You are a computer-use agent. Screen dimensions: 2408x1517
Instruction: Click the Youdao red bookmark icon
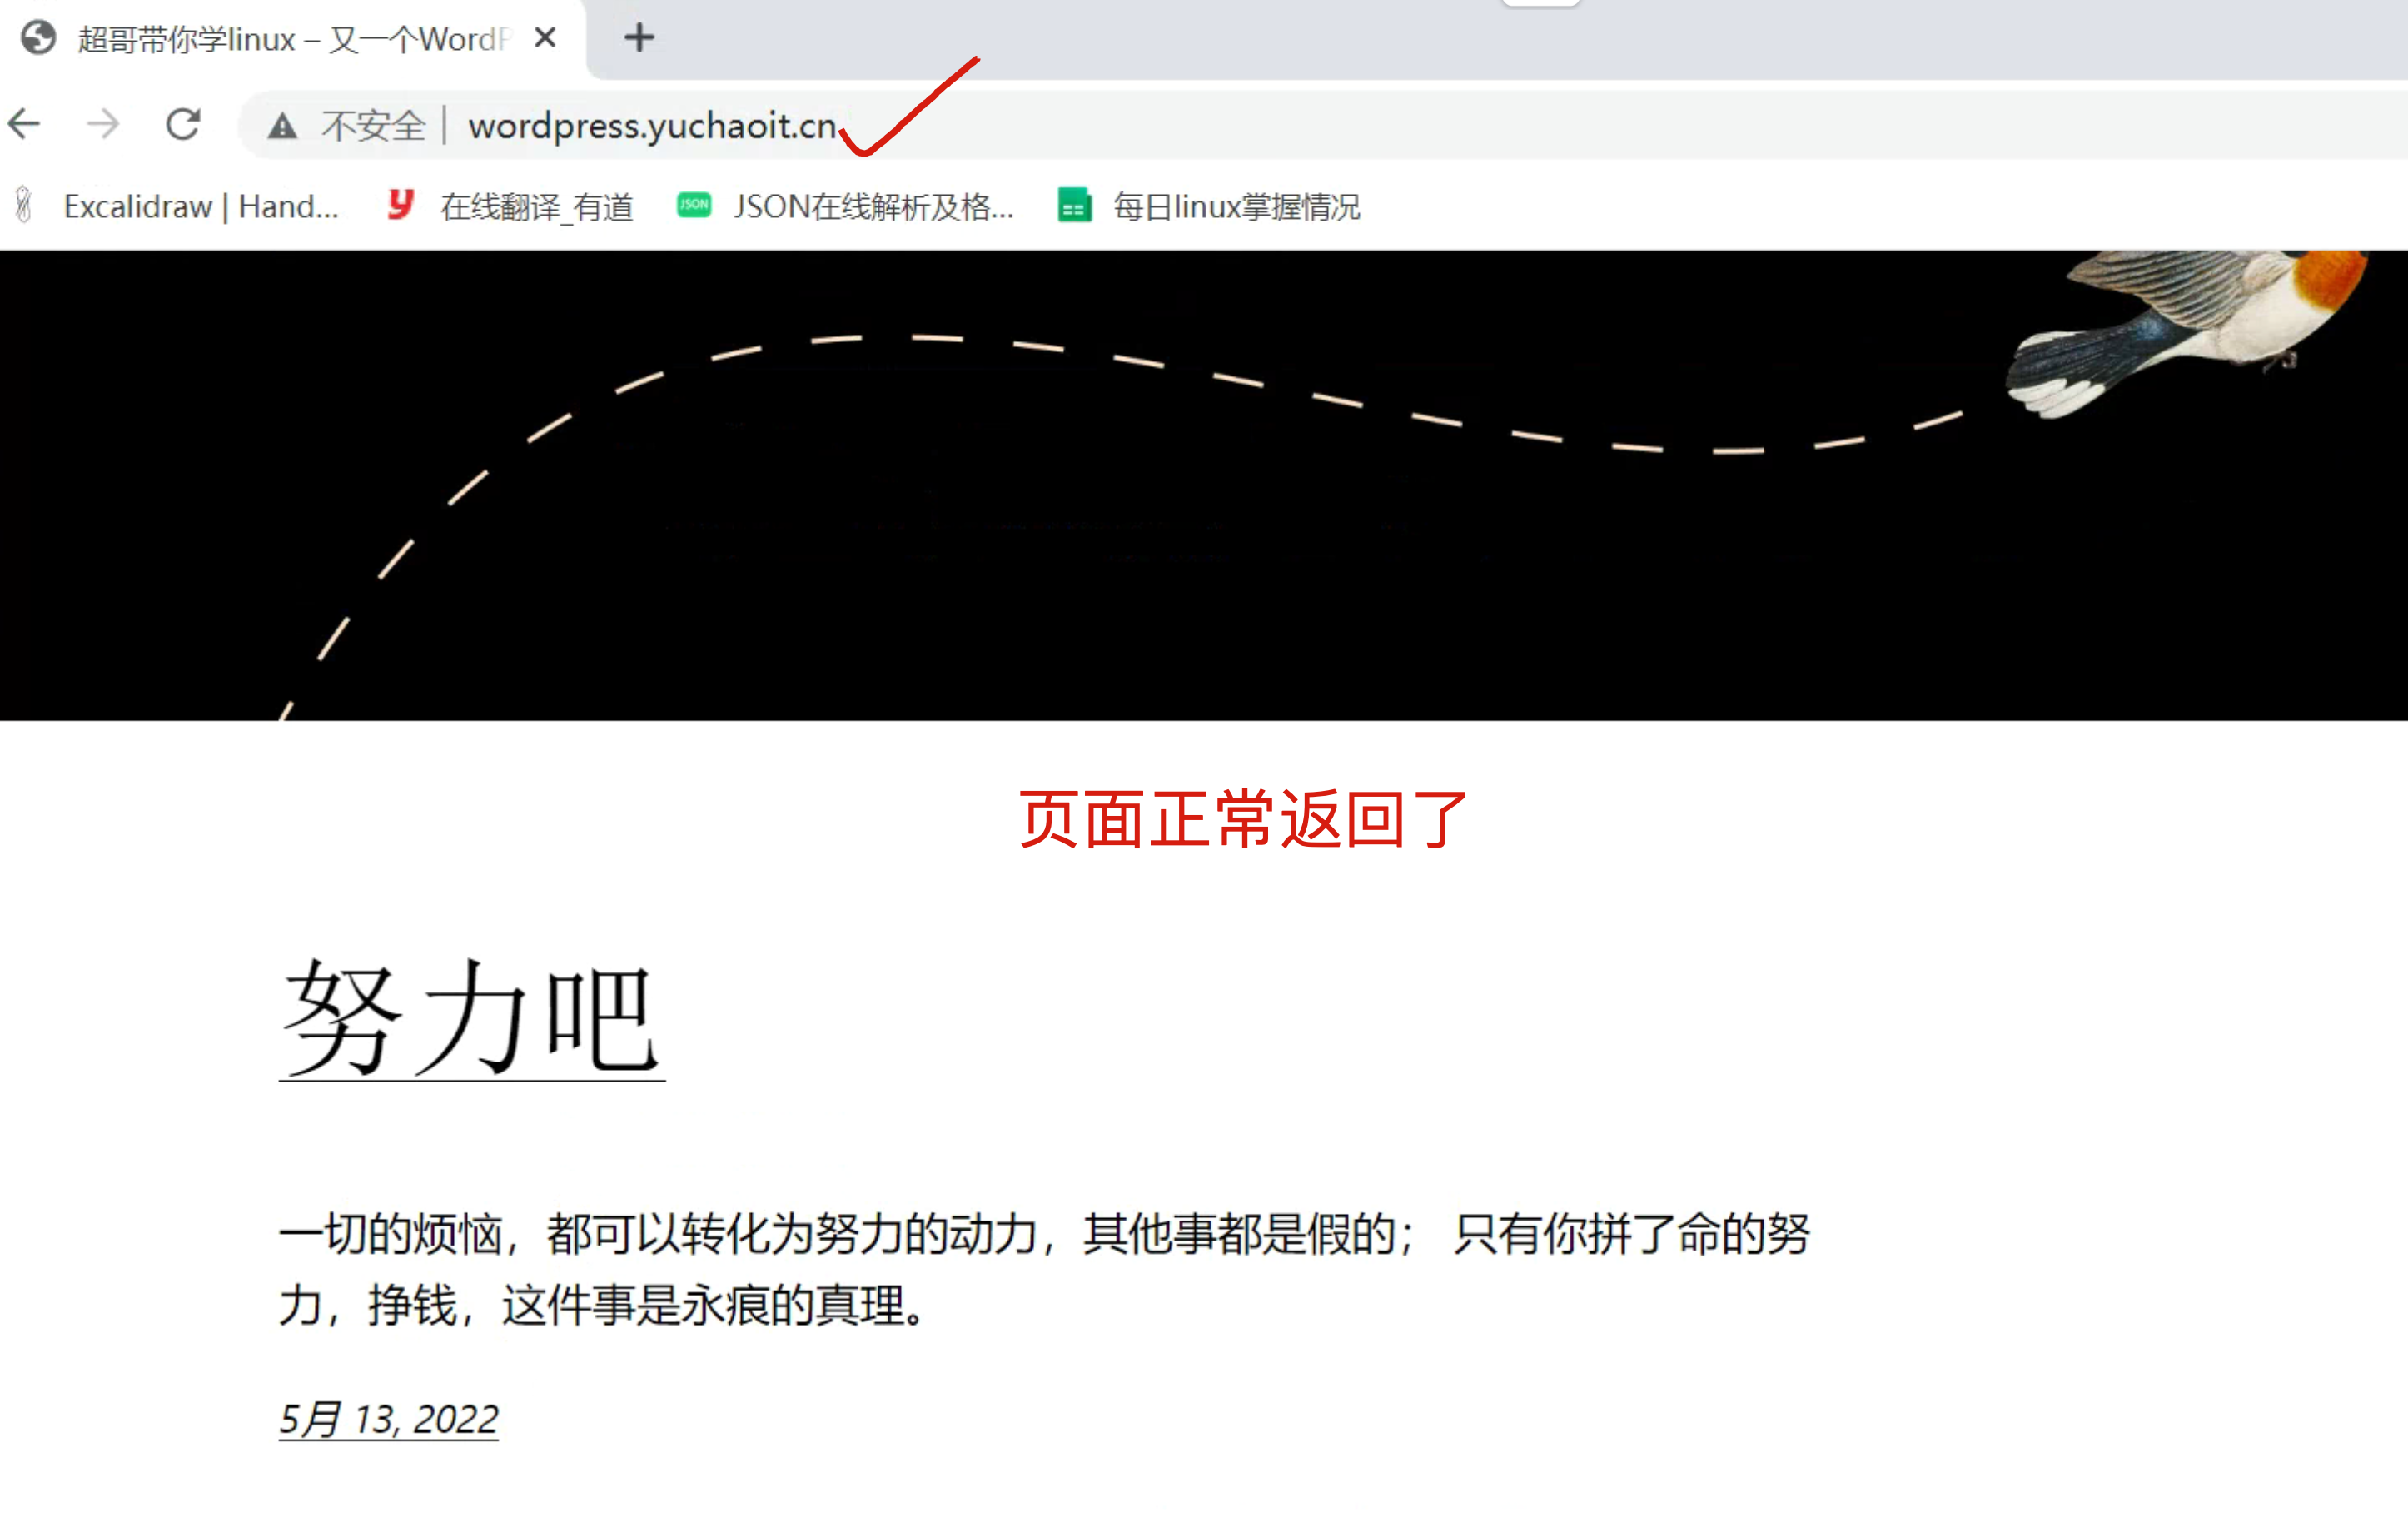click(x=400, y=205)
